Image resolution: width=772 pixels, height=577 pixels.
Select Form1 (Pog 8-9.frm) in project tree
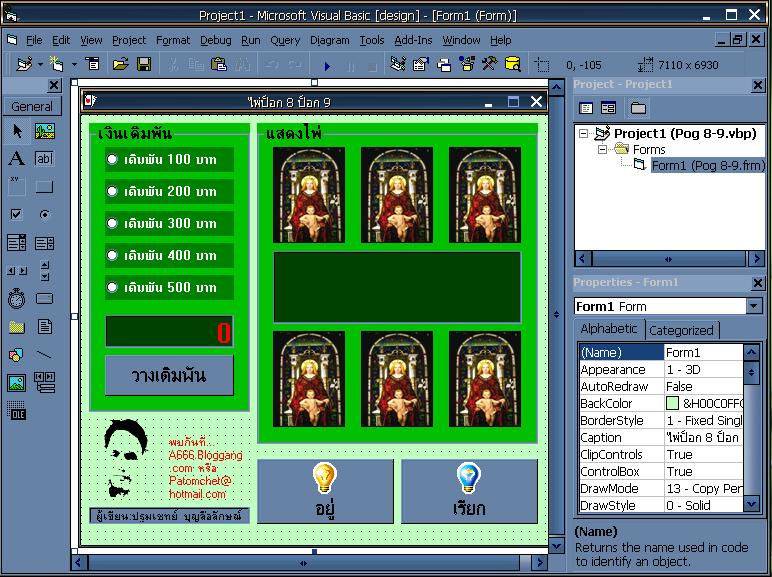point(708,165)
